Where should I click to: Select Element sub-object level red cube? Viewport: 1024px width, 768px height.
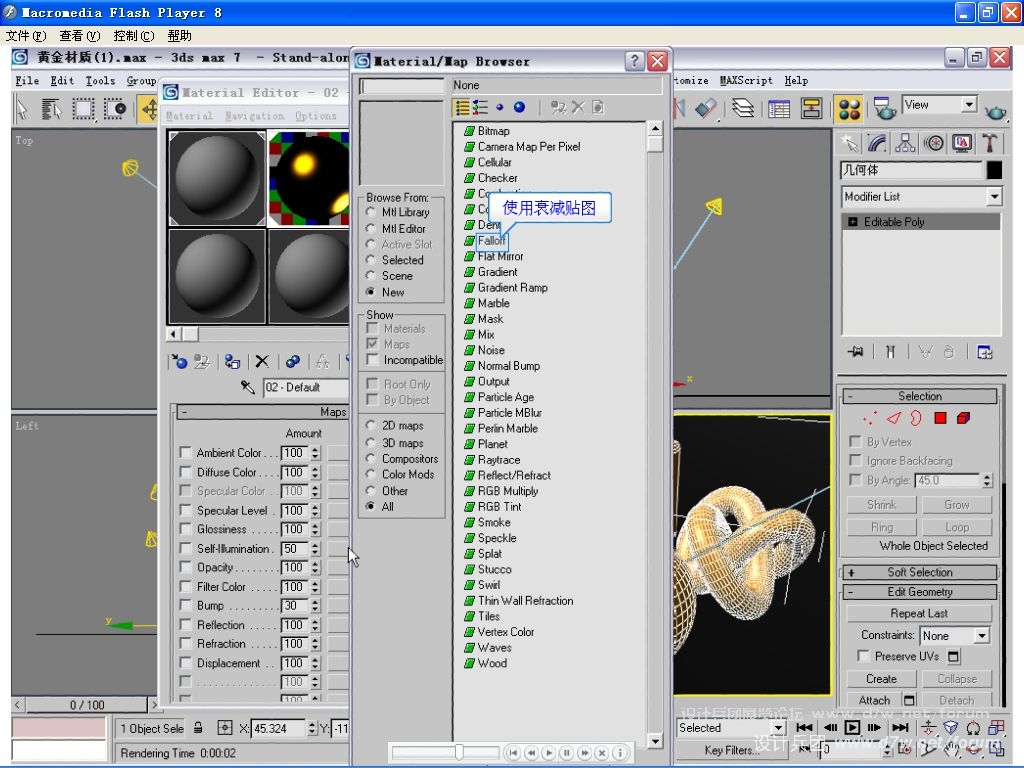(x=963, y=418)
